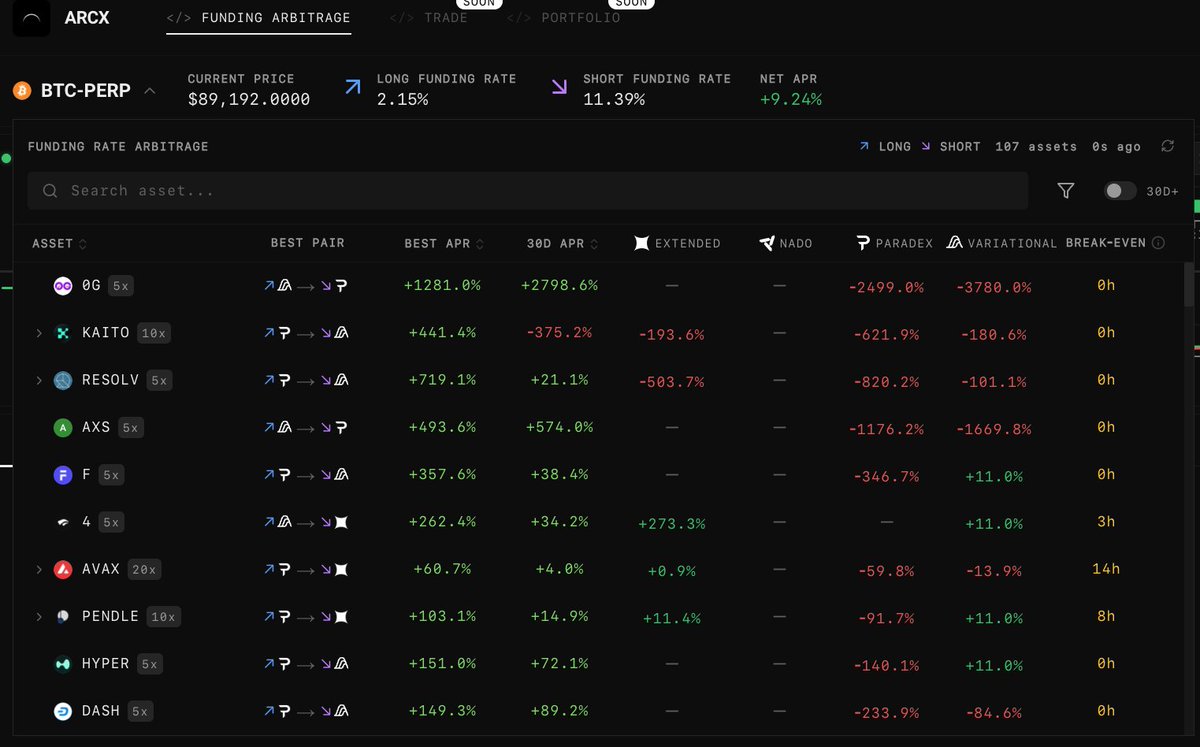Sort by the BEST APR column
The image size is (1200, 747).
444,243
